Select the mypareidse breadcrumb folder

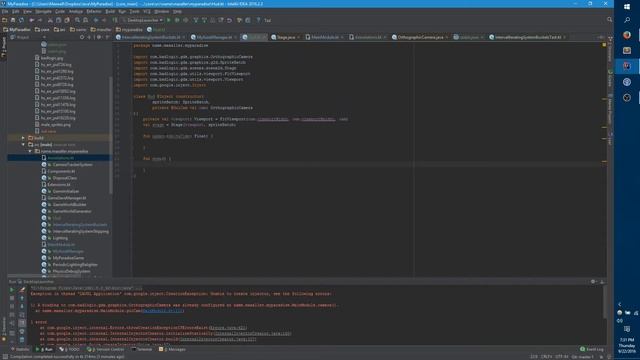tap(129, 29)
